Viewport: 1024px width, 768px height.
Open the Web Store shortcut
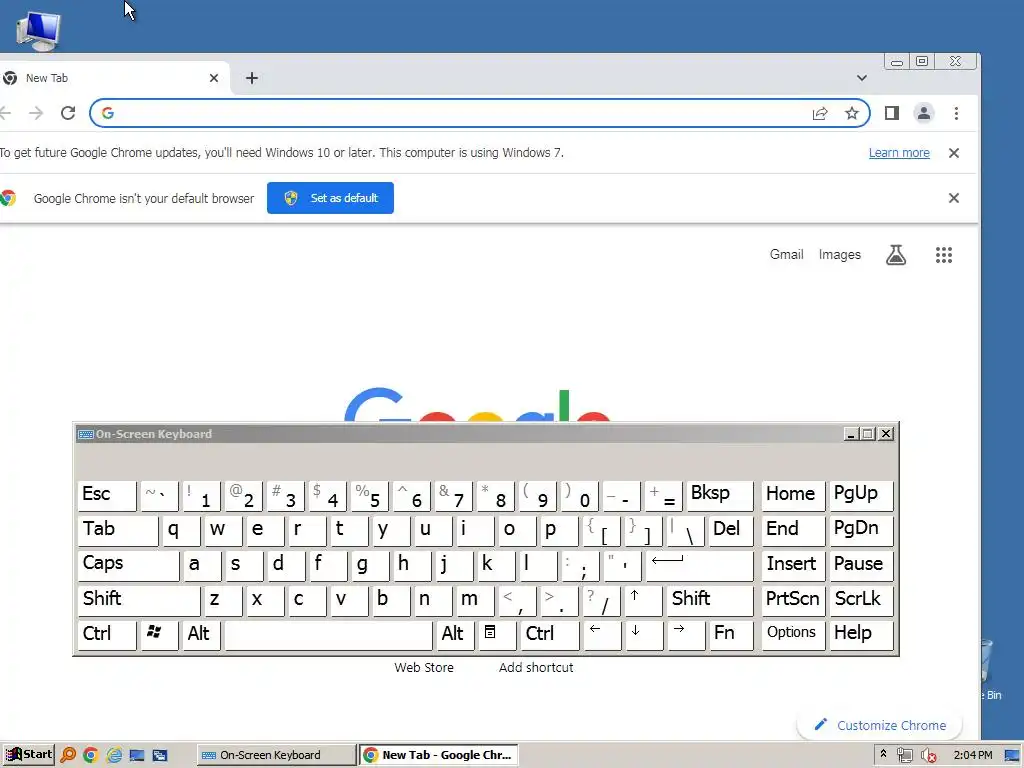(424, 667)
